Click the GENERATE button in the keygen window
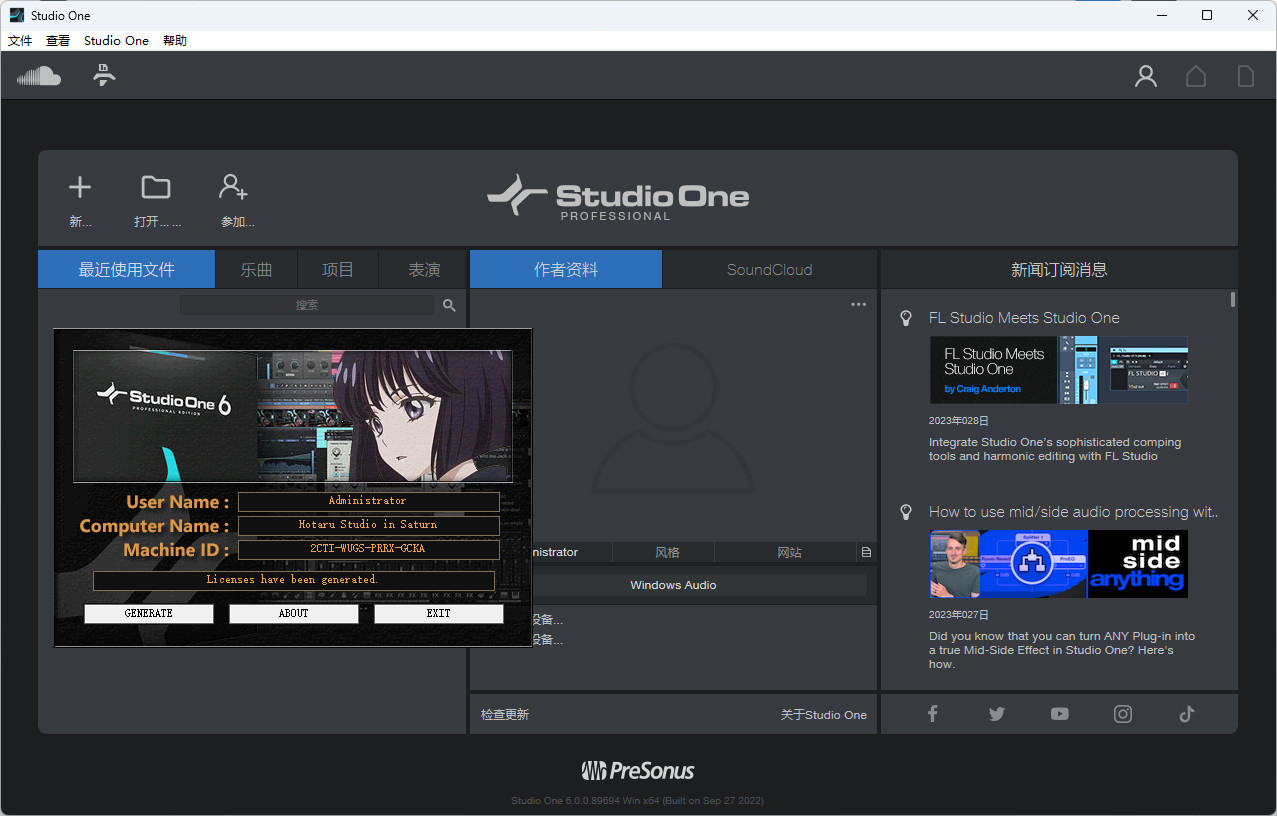The image size is (1277, 816). 149,613
